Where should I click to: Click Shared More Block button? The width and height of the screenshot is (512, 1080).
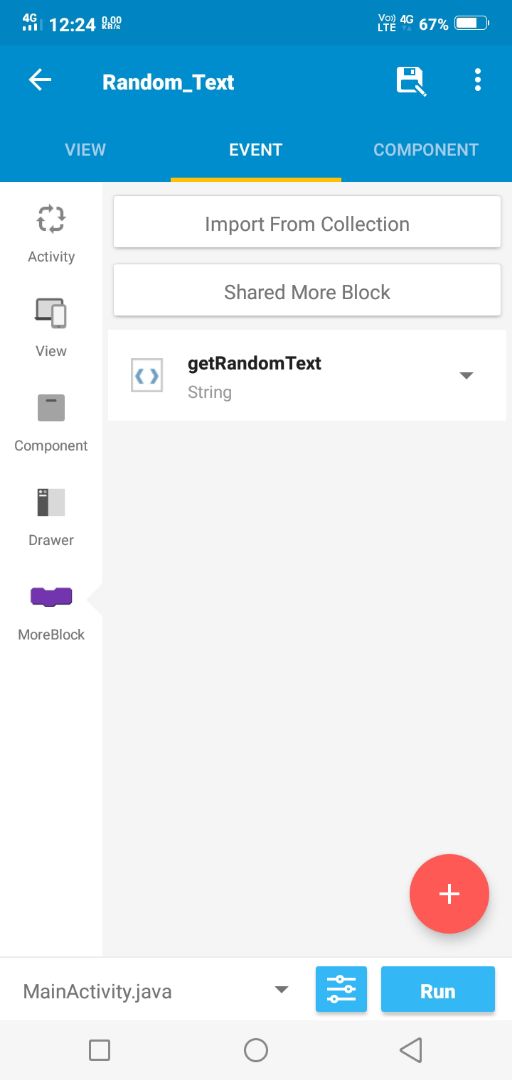click(x=307, y=291)
